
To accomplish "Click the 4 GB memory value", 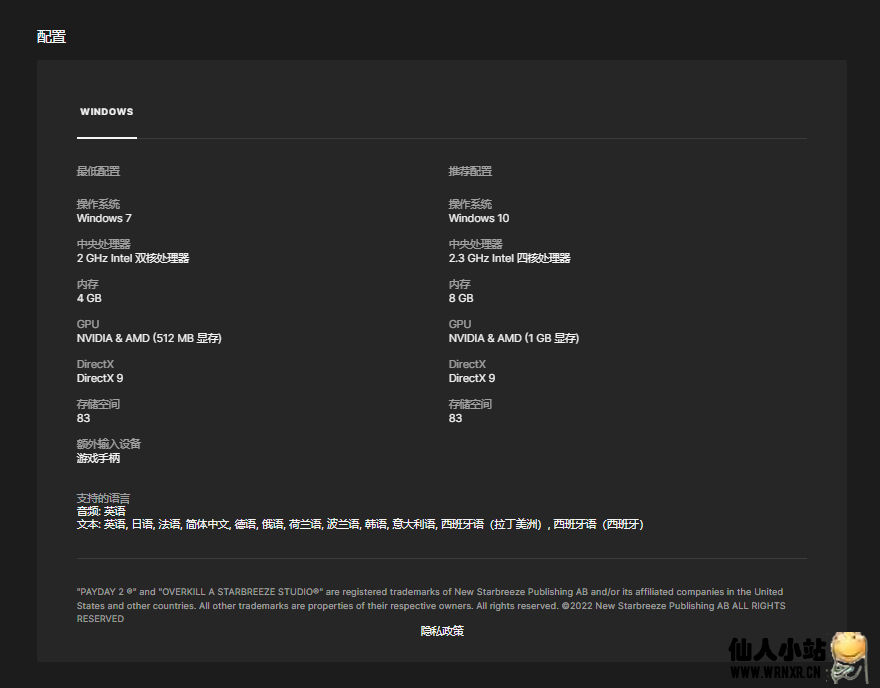I will point(89,298).
